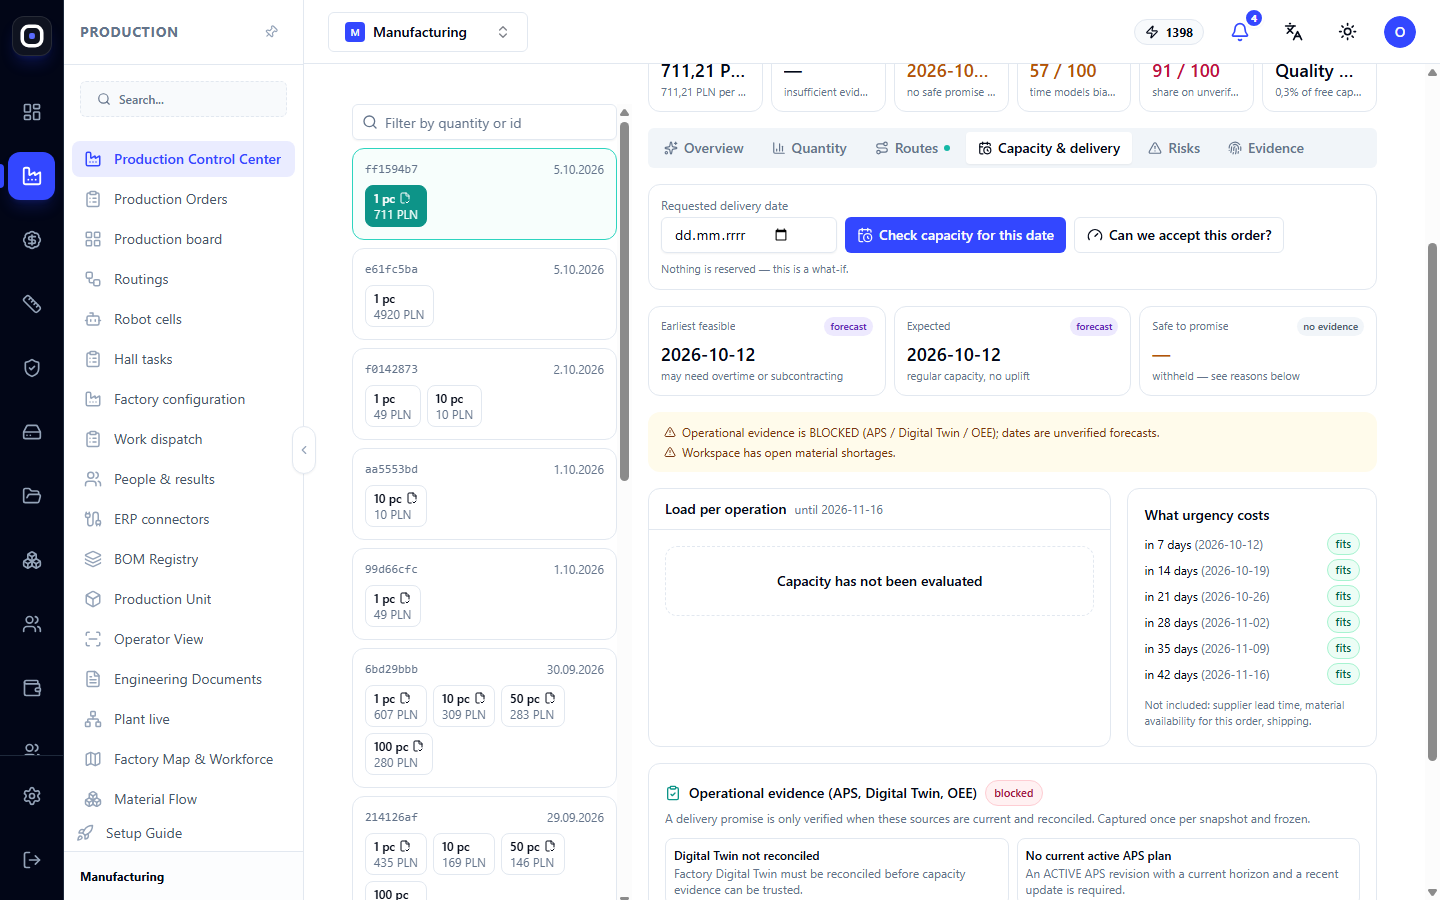This screenshot has width=1440, height=900.
Task: Select snapshot card aa5553bd
Action: [x=484, y=494]
